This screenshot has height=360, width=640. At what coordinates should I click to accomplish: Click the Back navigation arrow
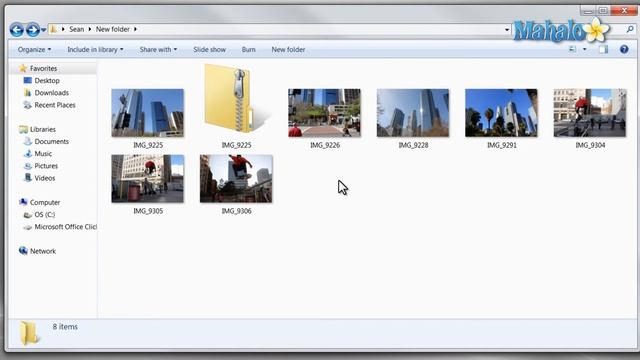[17, 29]
